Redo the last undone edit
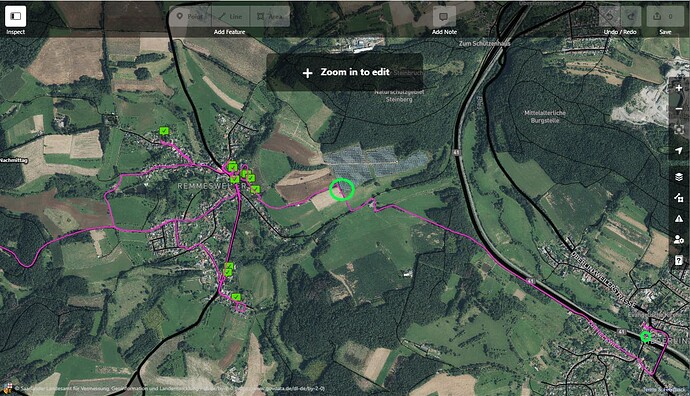Viewport: 690px width, 396px height. point(631,16)
